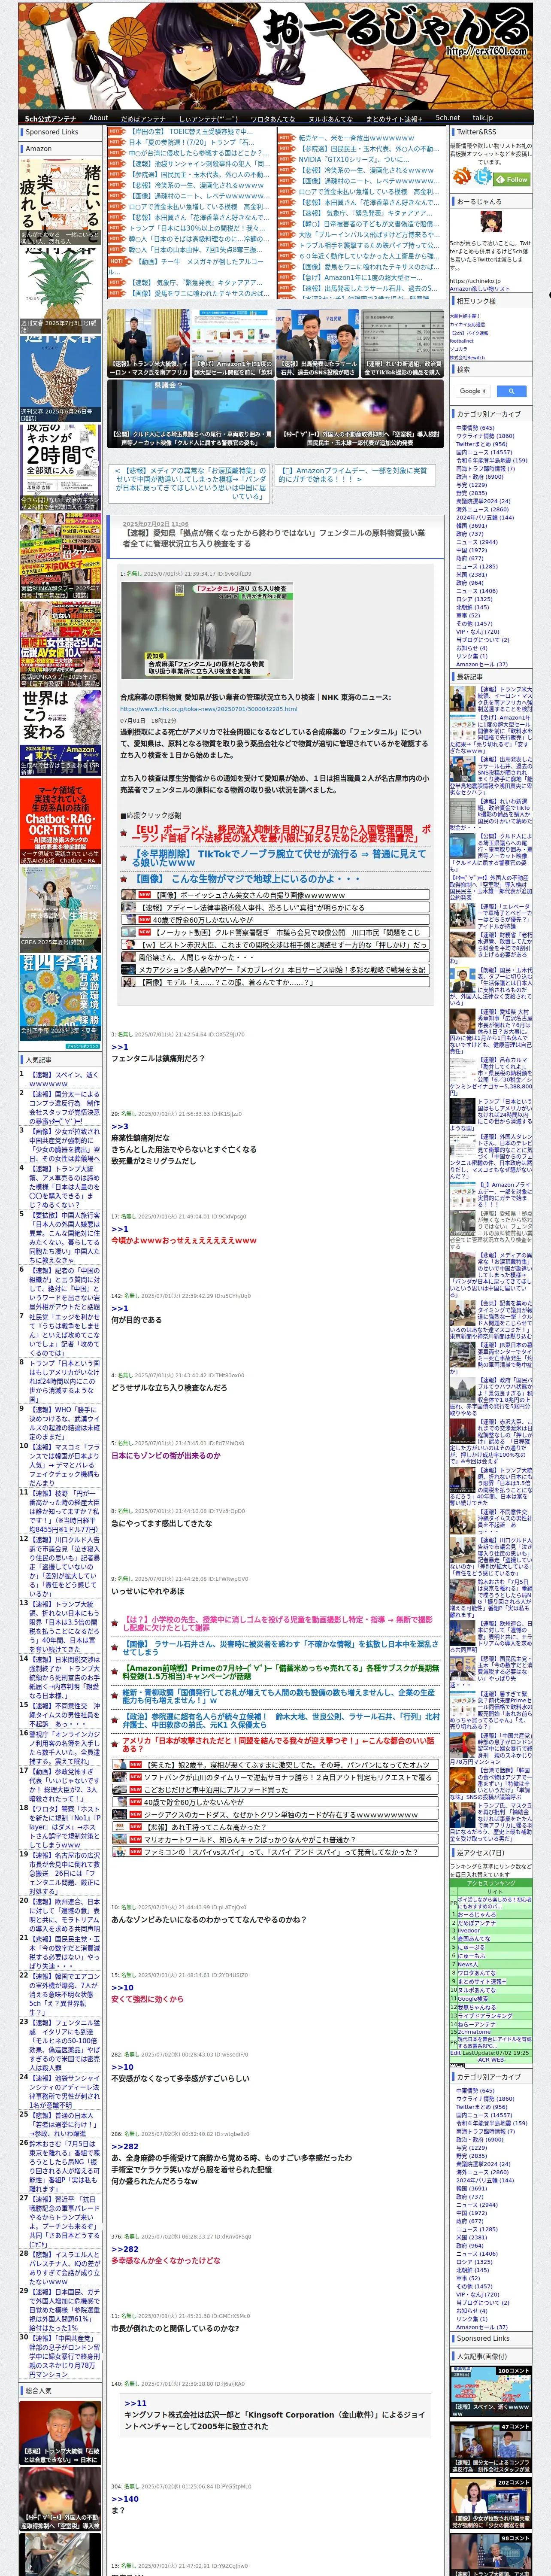Viewport: 551px width, 2576px height.
Task: Open the 中国情勢 (645) category link
Action: 475,428
